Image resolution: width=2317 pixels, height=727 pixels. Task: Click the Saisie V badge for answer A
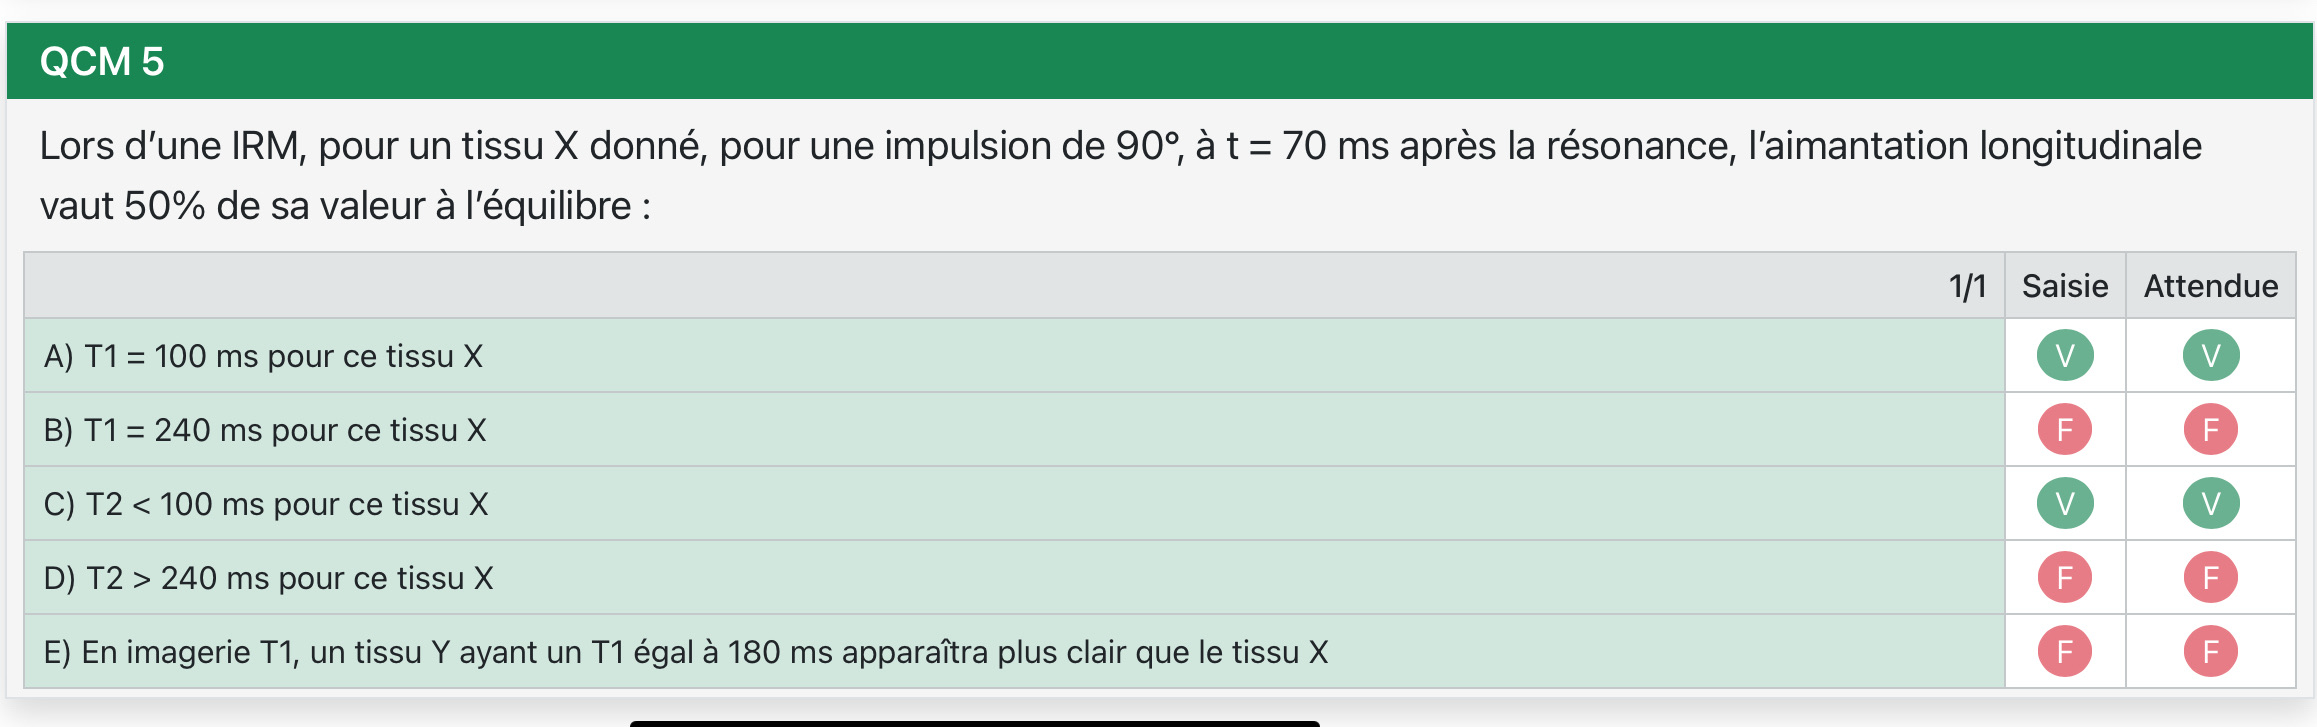click(2065, 355)
